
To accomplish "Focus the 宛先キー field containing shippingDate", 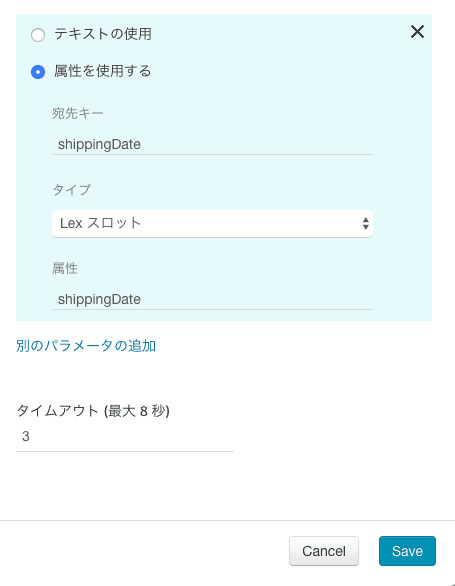I will click(x=212, y=144).
